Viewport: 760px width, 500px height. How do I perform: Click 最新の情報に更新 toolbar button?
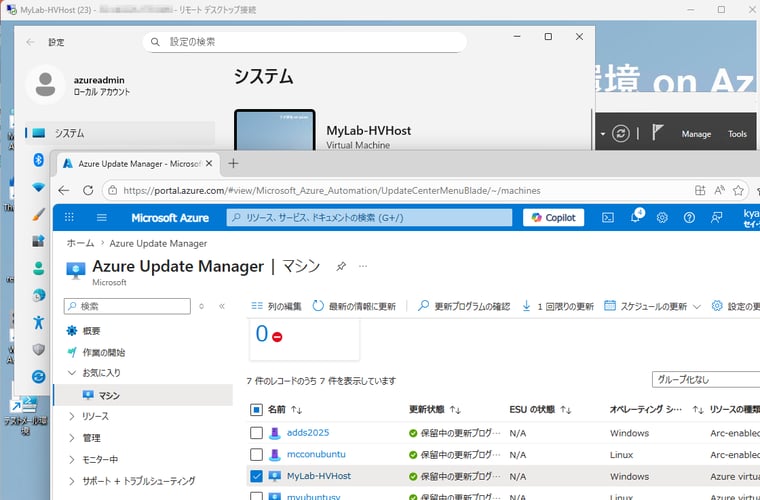(354, 306)
